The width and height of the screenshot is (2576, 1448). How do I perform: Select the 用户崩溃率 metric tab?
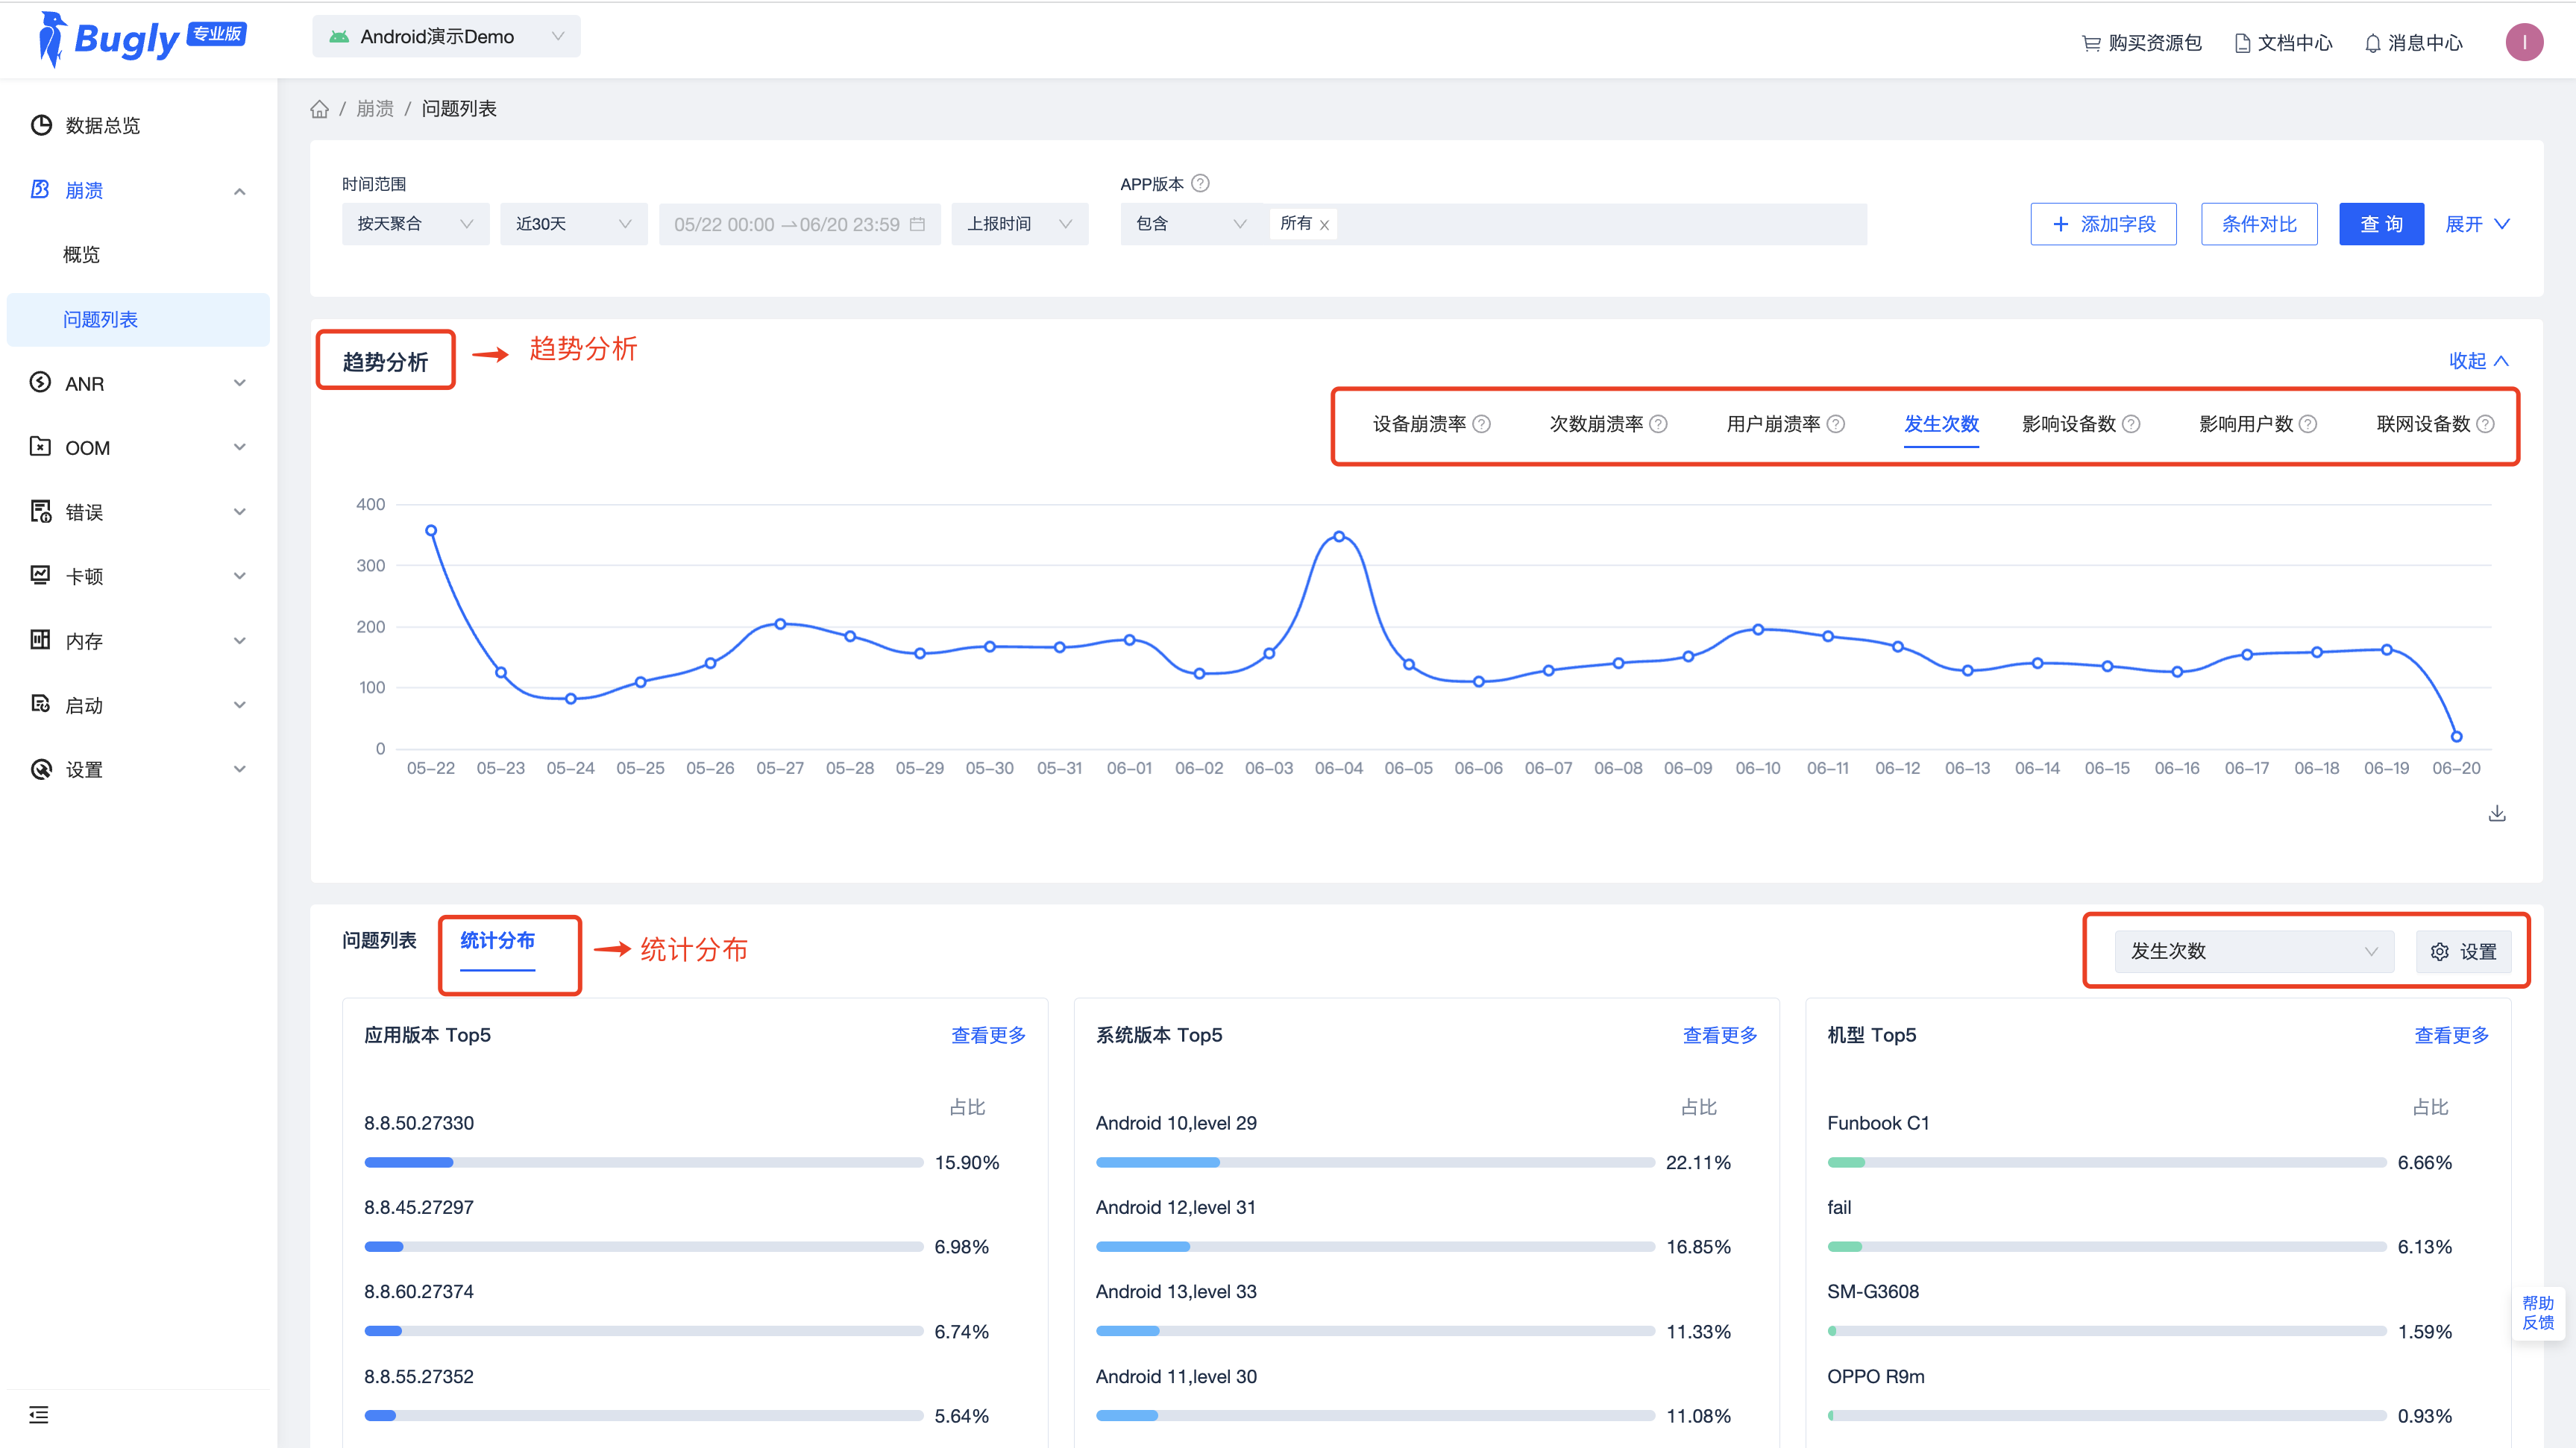(1773, 424)
